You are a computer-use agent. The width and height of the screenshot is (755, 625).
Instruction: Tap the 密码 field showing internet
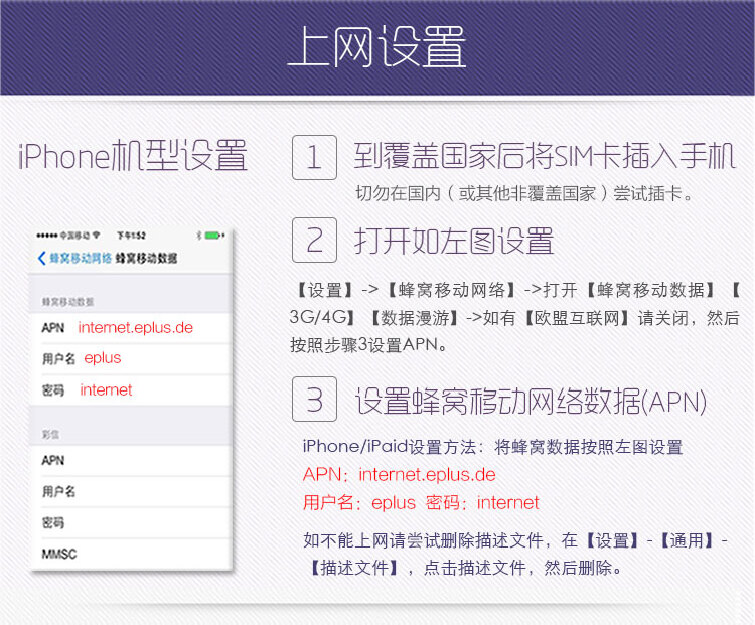[x=135, y=390]
